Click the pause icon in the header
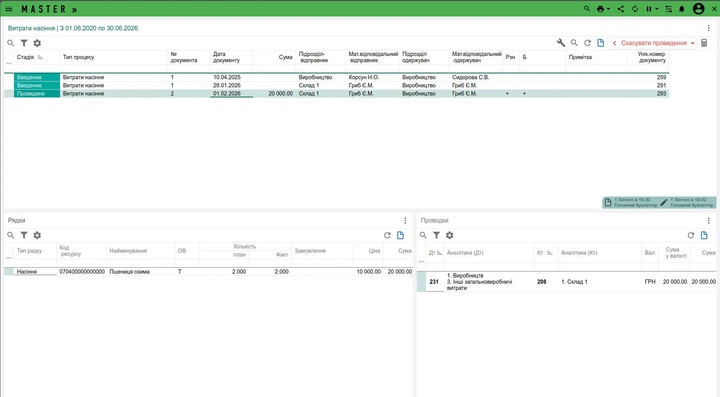 tap(649, 9)
